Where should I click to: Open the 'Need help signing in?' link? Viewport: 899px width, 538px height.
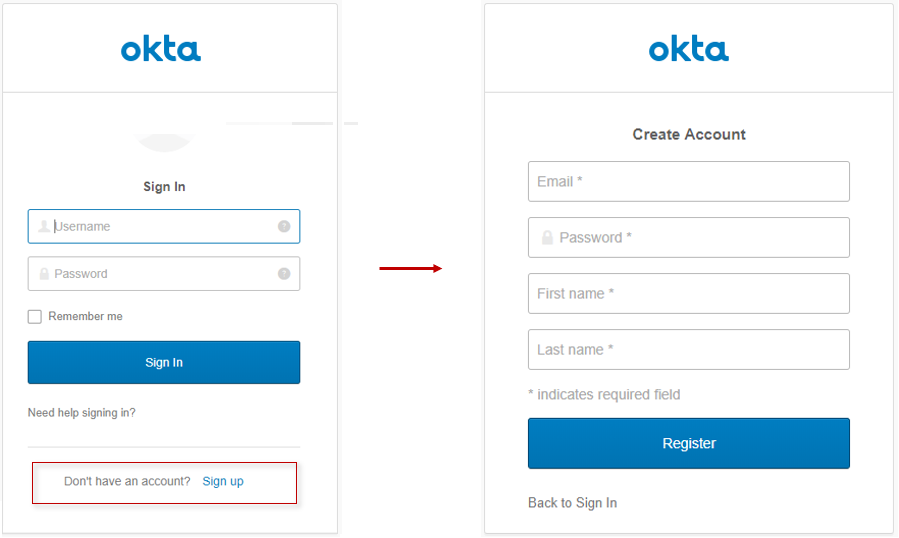tap(82, 413)
